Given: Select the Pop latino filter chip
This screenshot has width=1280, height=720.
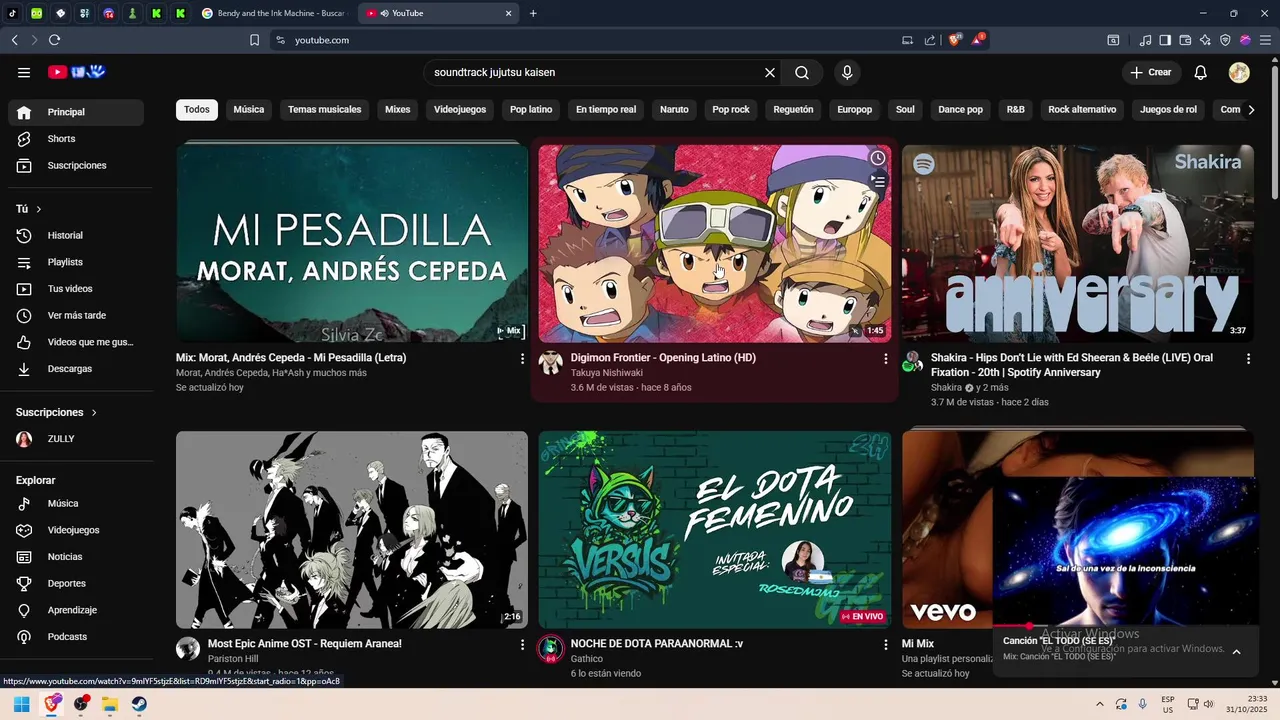Looking at the screenshot, I should click(531, 110).
